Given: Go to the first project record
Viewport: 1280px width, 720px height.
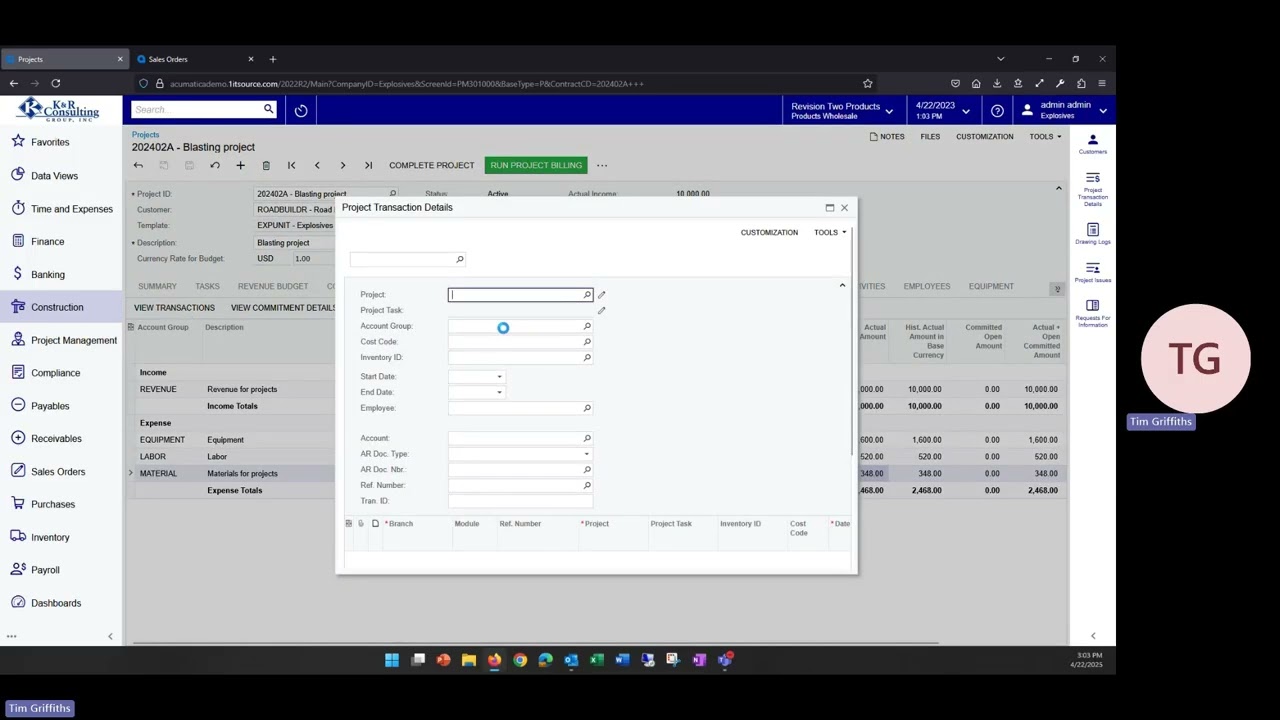Looking at the screenshot, I should coord(291,165).
